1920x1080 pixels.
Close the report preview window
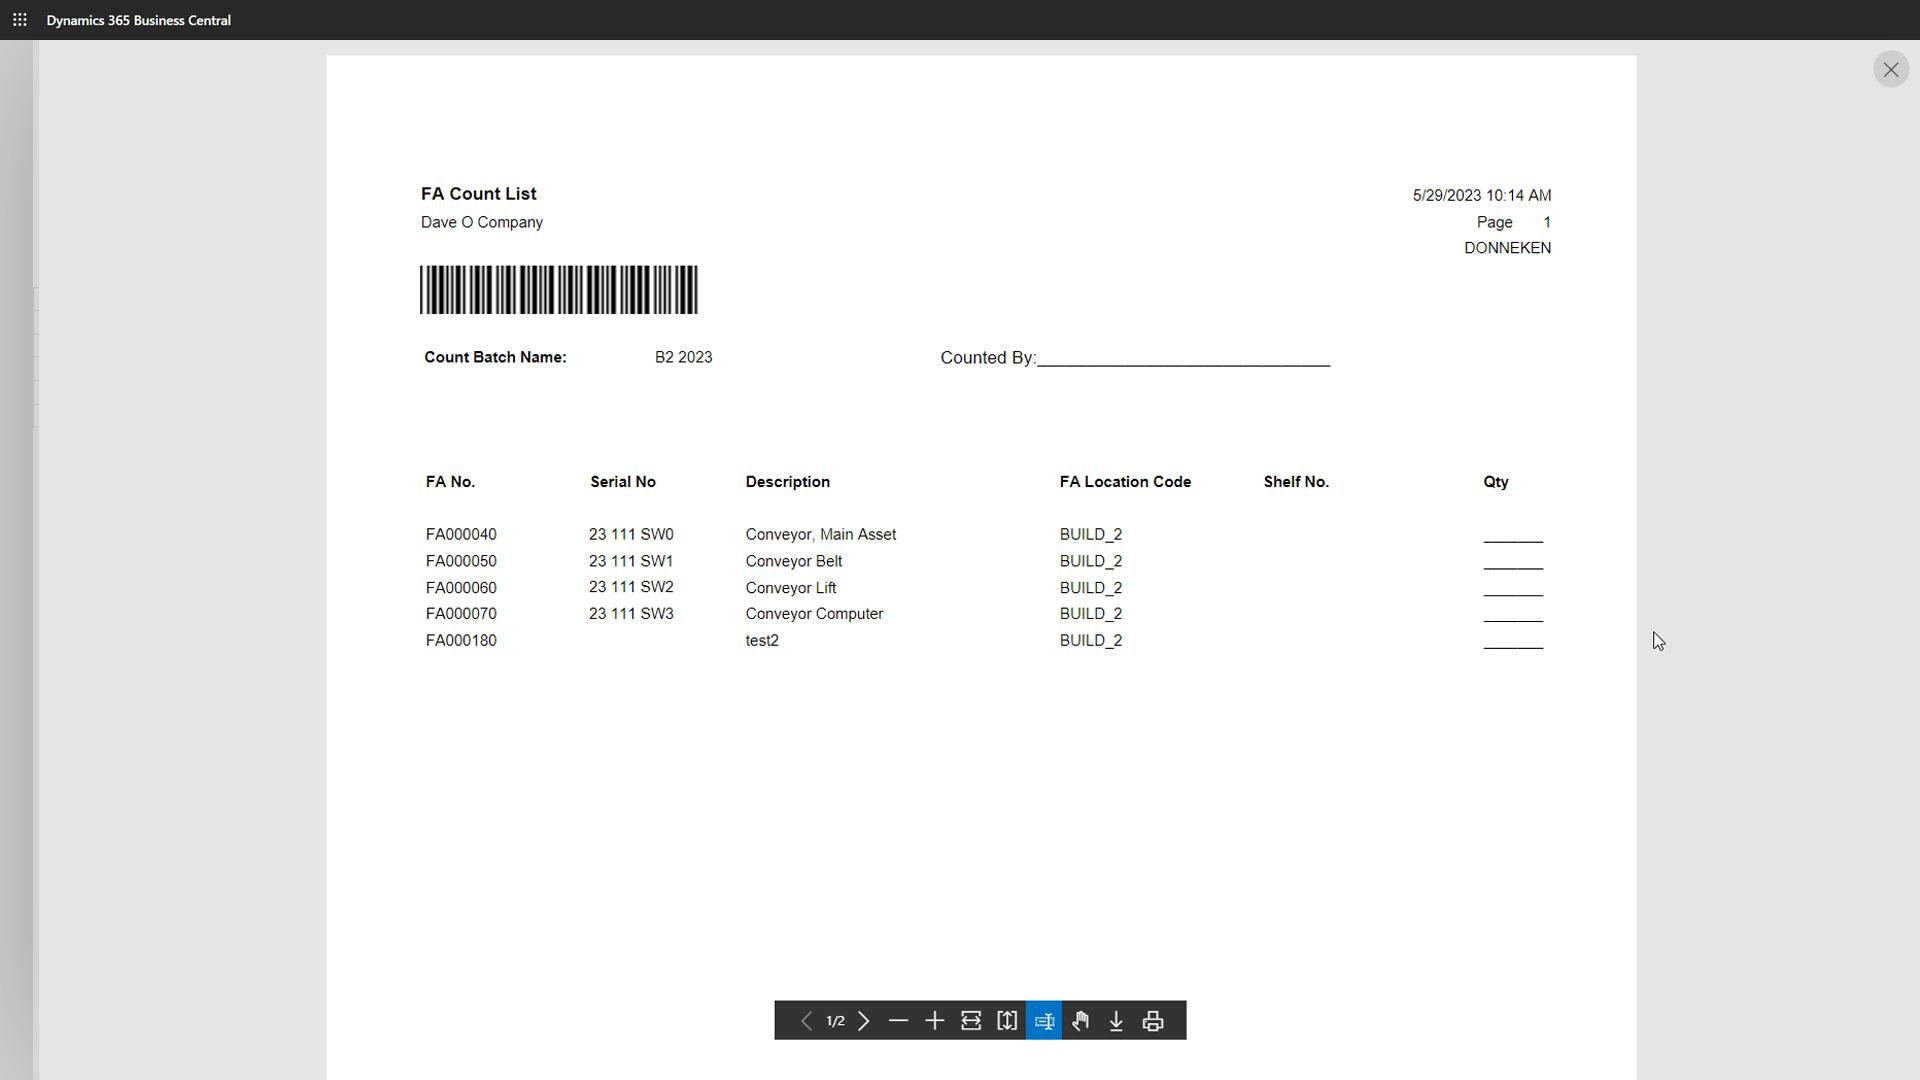1890,70
